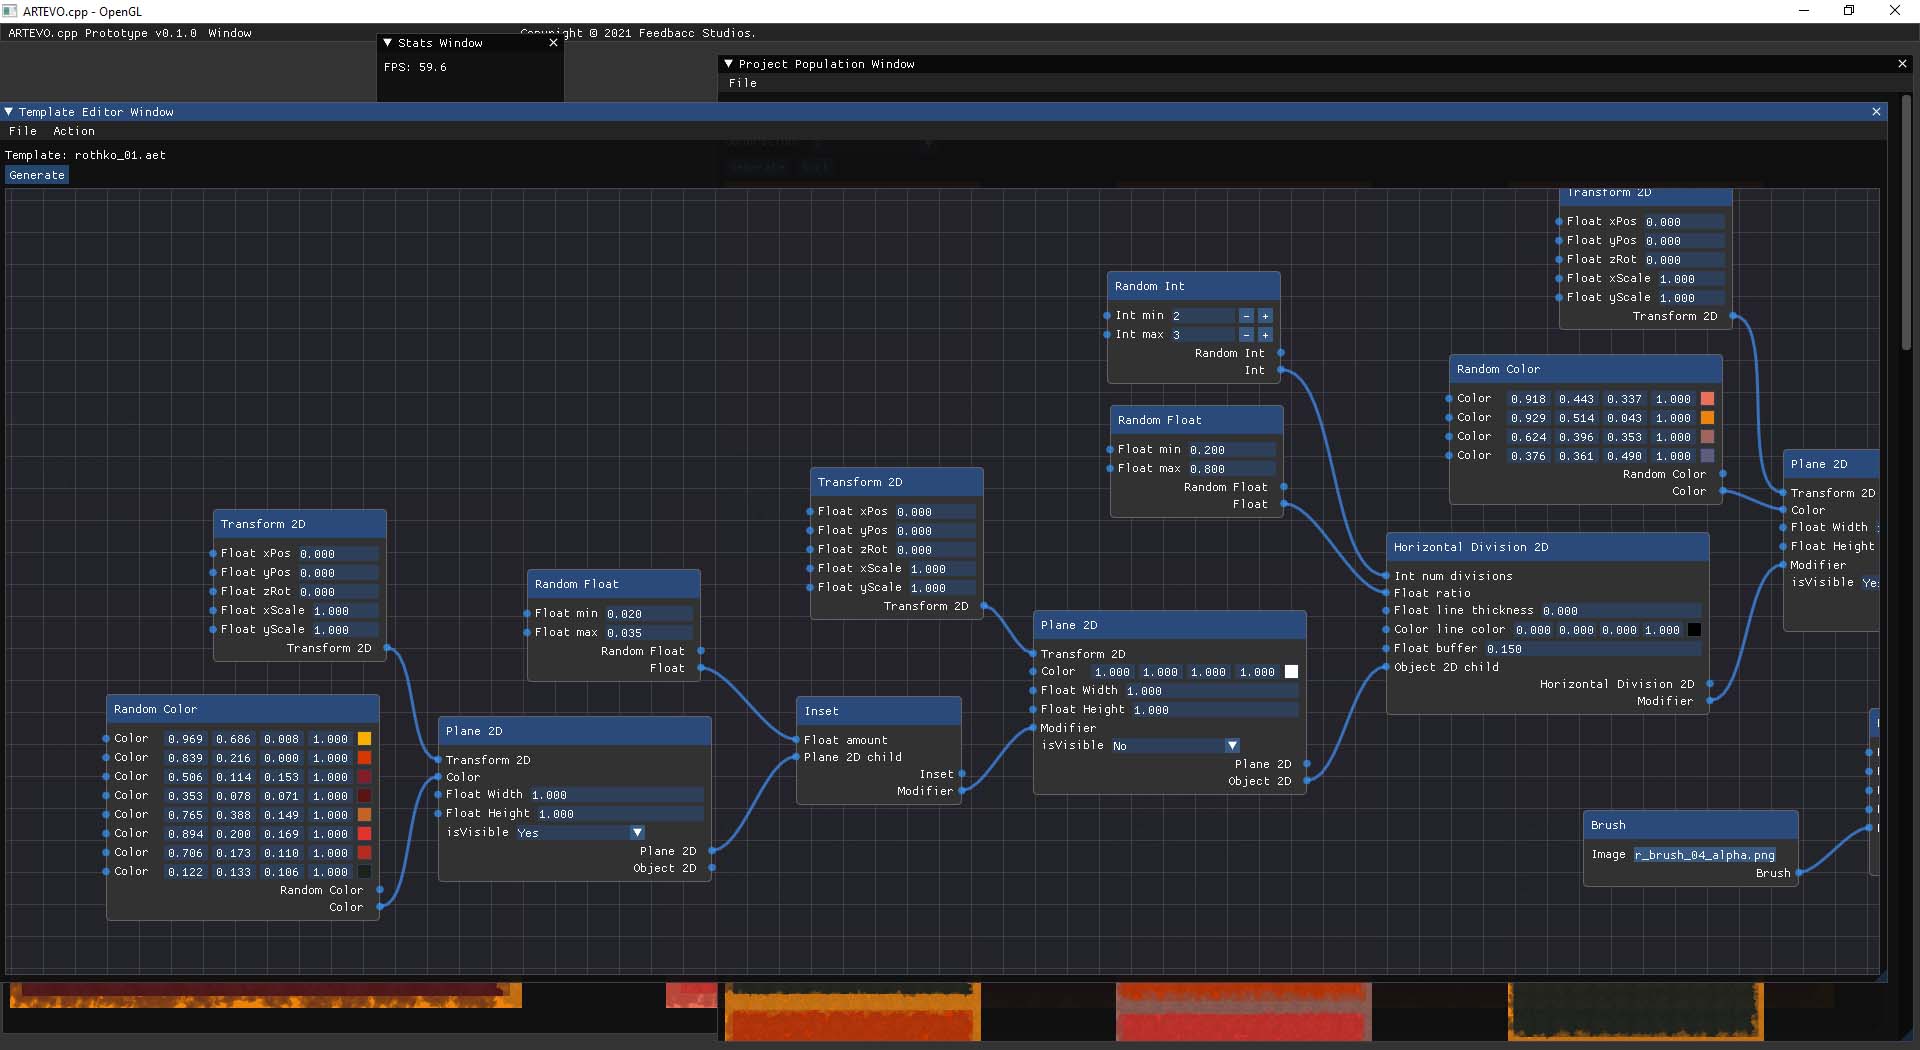Image resolution: width=1920 pixels, height=1050 pixels.
Task: Click Color output pin of left Random Color
Action: coord(380,907)
